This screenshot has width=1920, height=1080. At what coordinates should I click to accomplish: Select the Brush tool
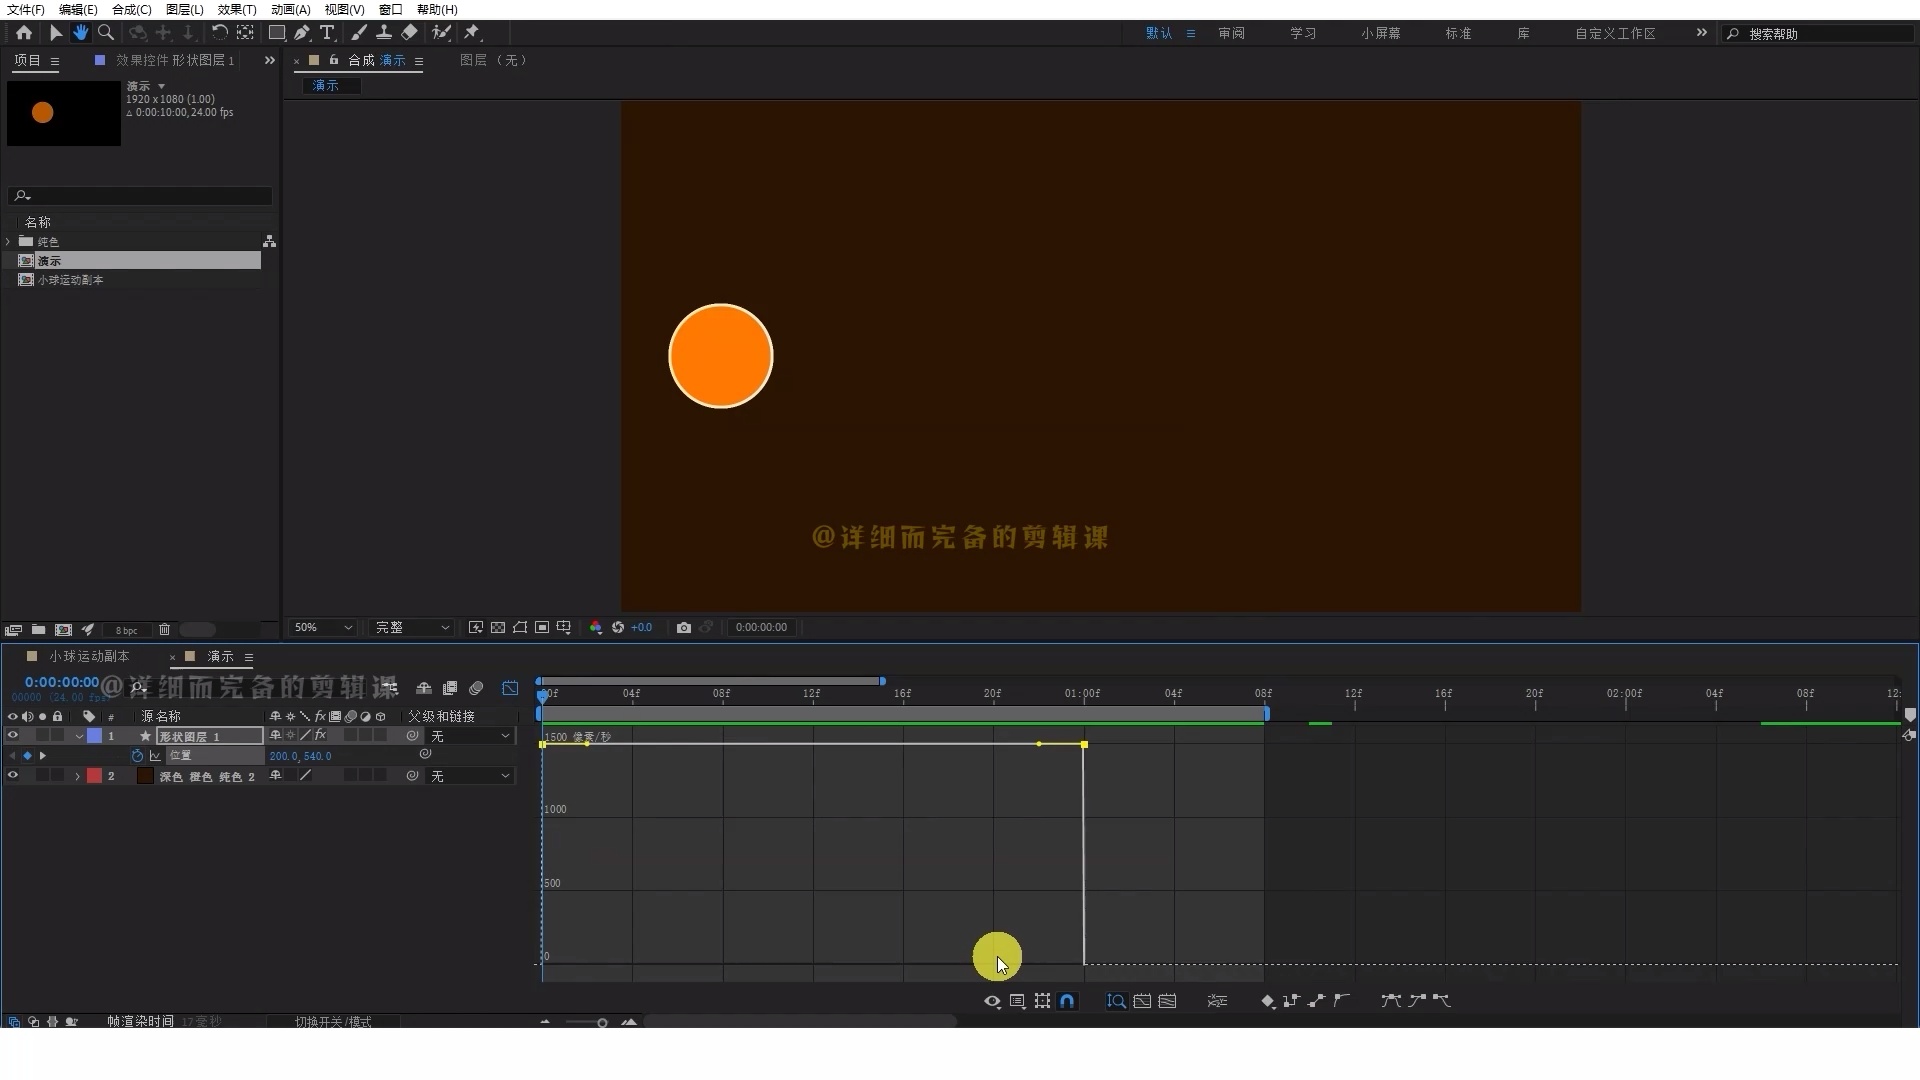click(358, 33)
